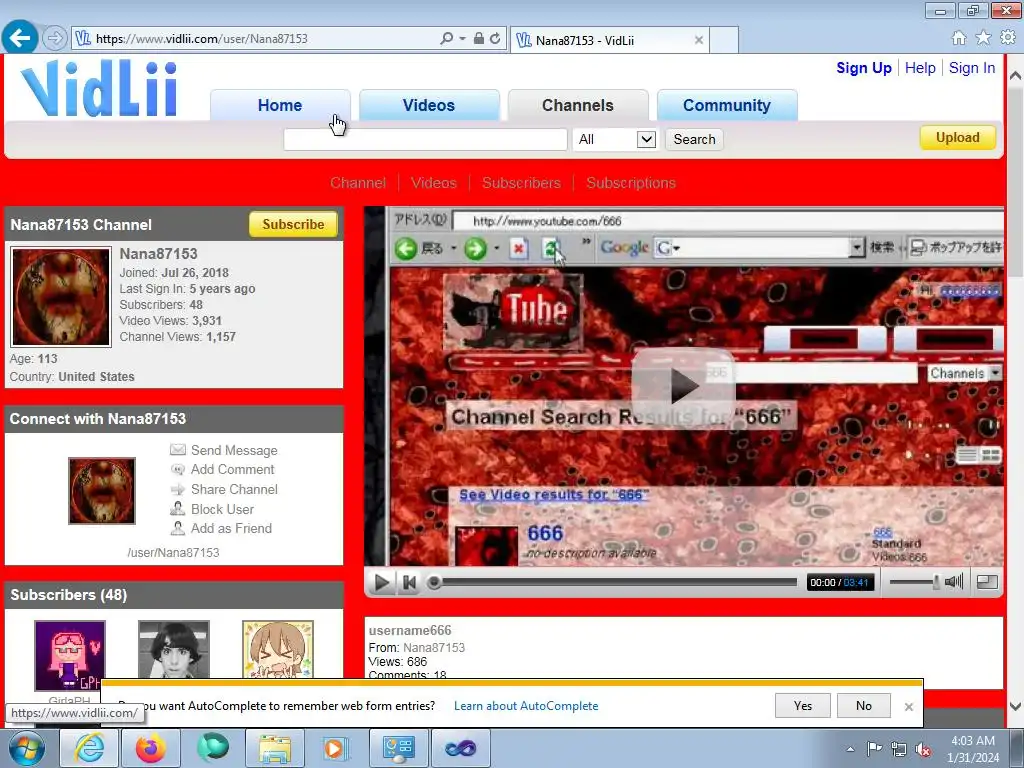The height and width of the screenshot is (768, 1024).
Task: Click the Block User person icon
Action: (x=178, y=509)
